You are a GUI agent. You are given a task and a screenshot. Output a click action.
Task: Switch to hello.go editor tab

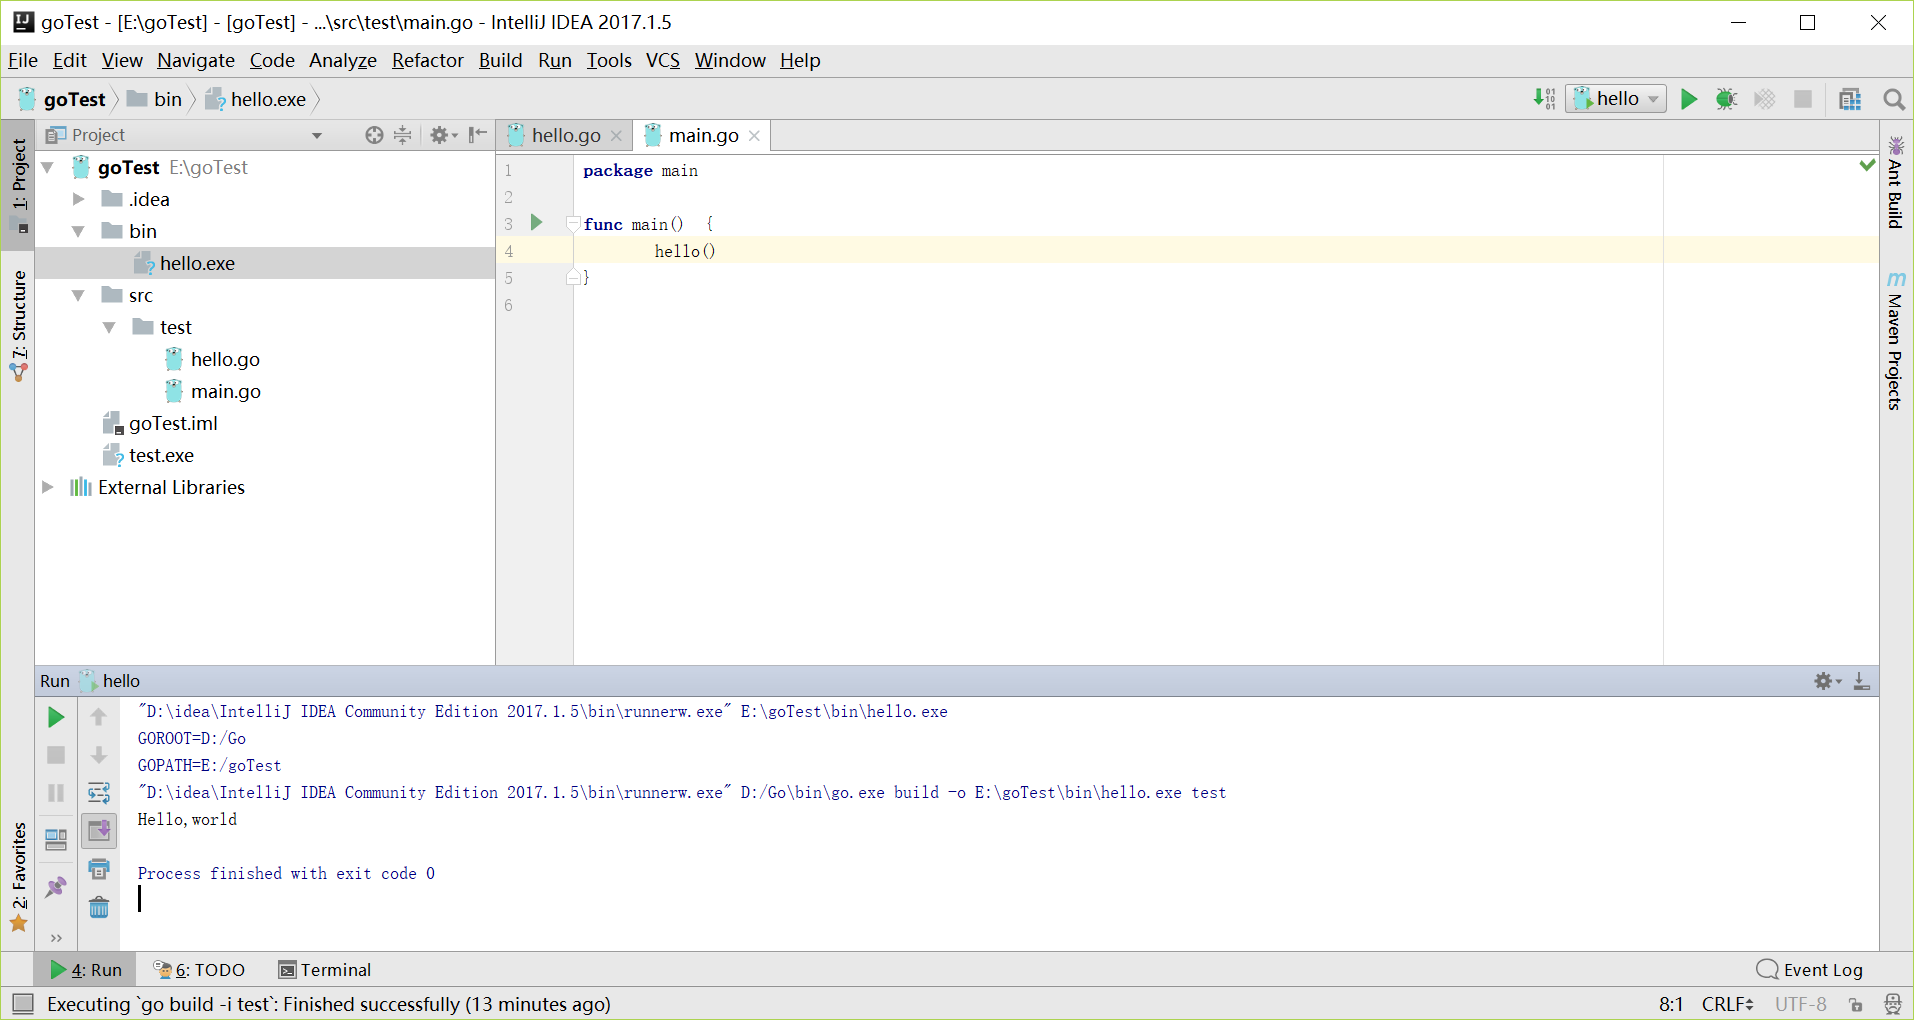pyautogui.click(x=565, y=135)
